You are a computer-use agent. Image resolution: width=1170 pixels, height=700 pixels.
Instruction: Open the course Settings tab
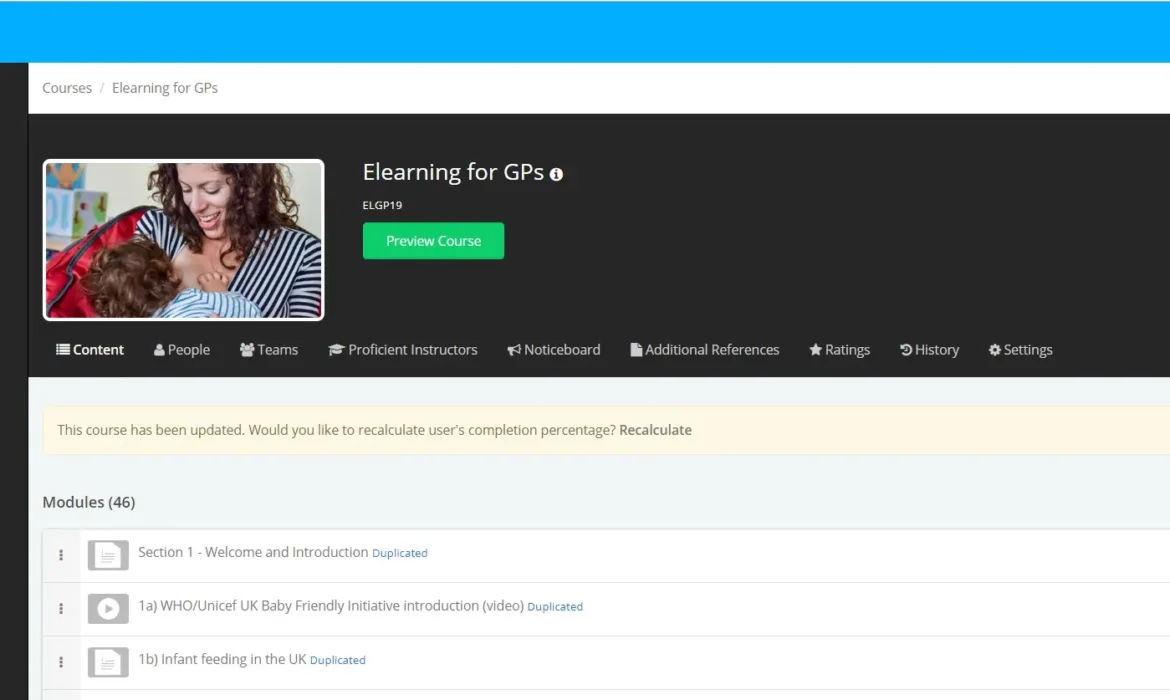click(x=1021, y=350)
